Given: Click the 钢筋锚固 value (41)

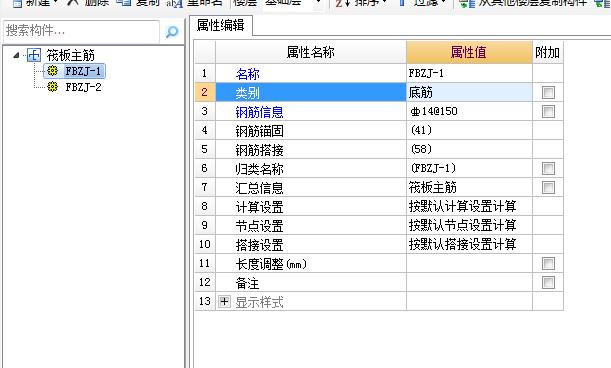Looking at the screenshot, I should pos(469,130).
